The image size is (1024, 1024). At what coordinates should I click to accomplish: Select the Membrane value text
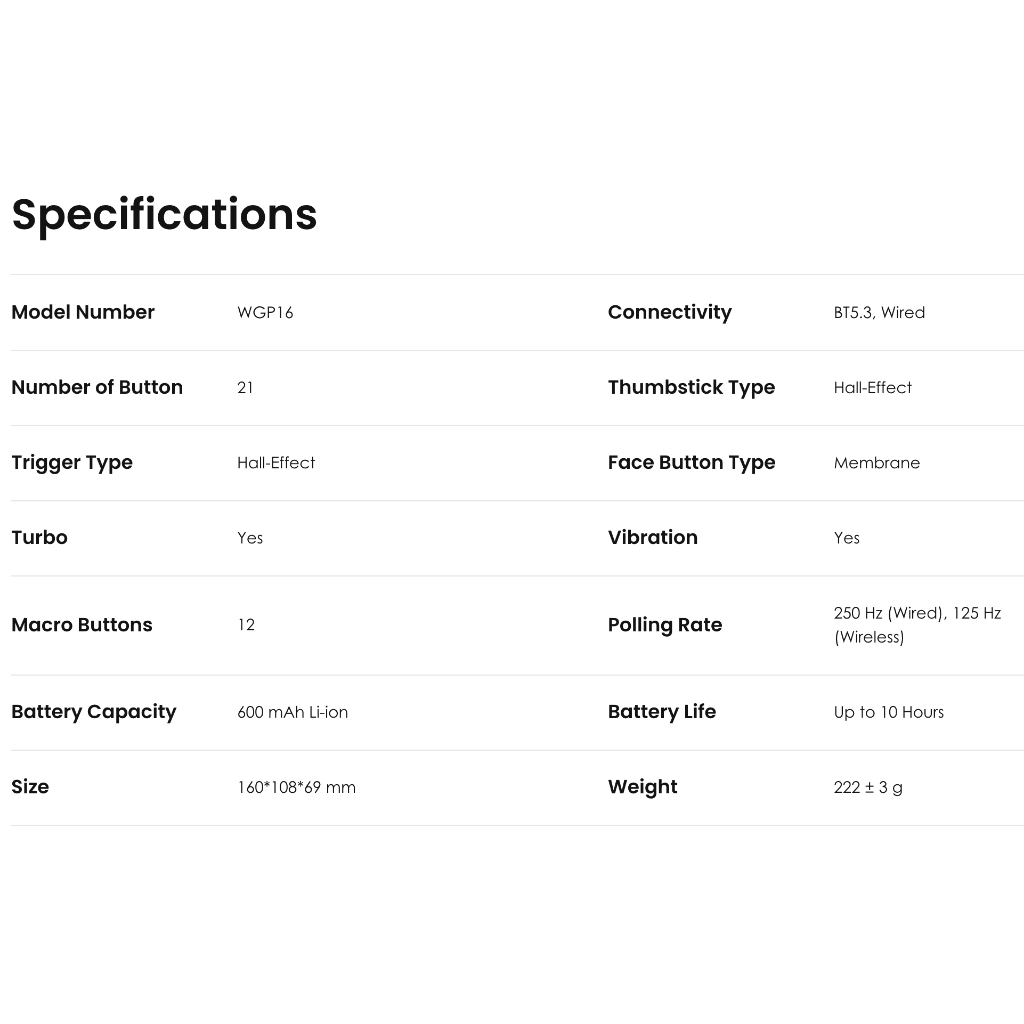(x=877, y=463)
